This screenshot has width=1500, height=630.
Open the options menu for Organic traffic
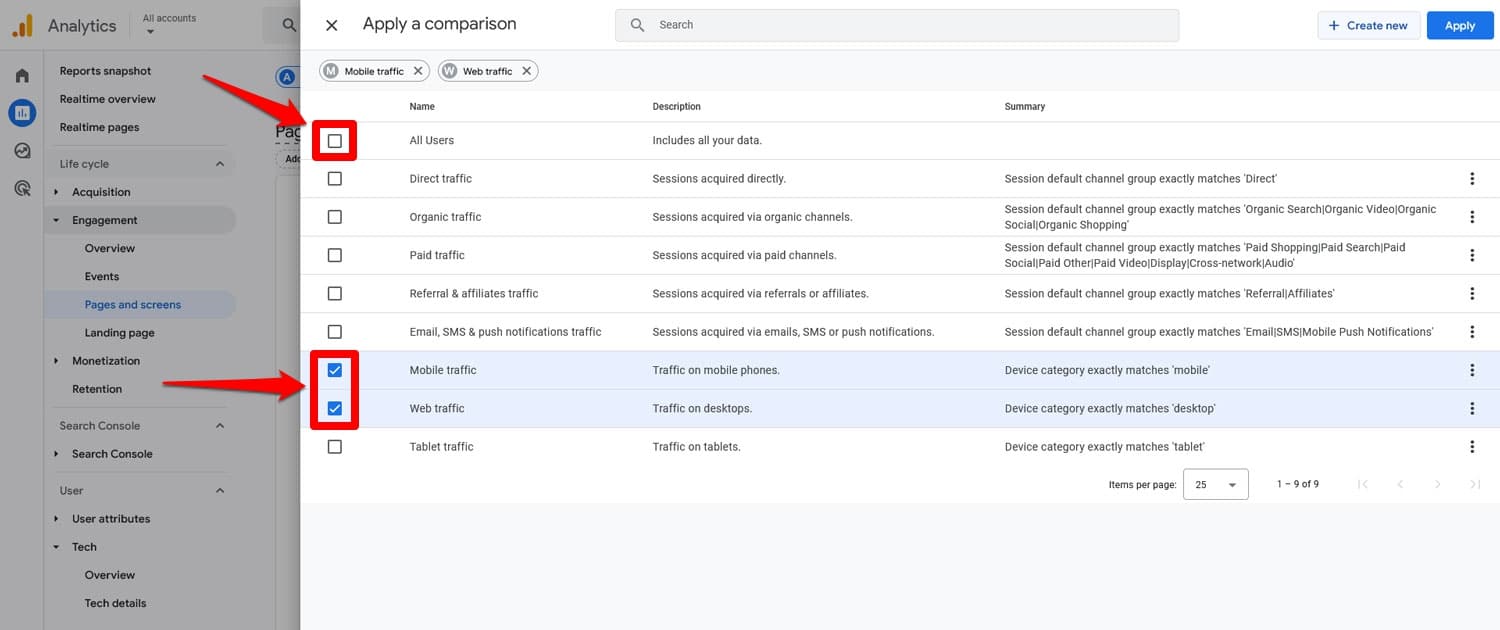click(1472, 216)
